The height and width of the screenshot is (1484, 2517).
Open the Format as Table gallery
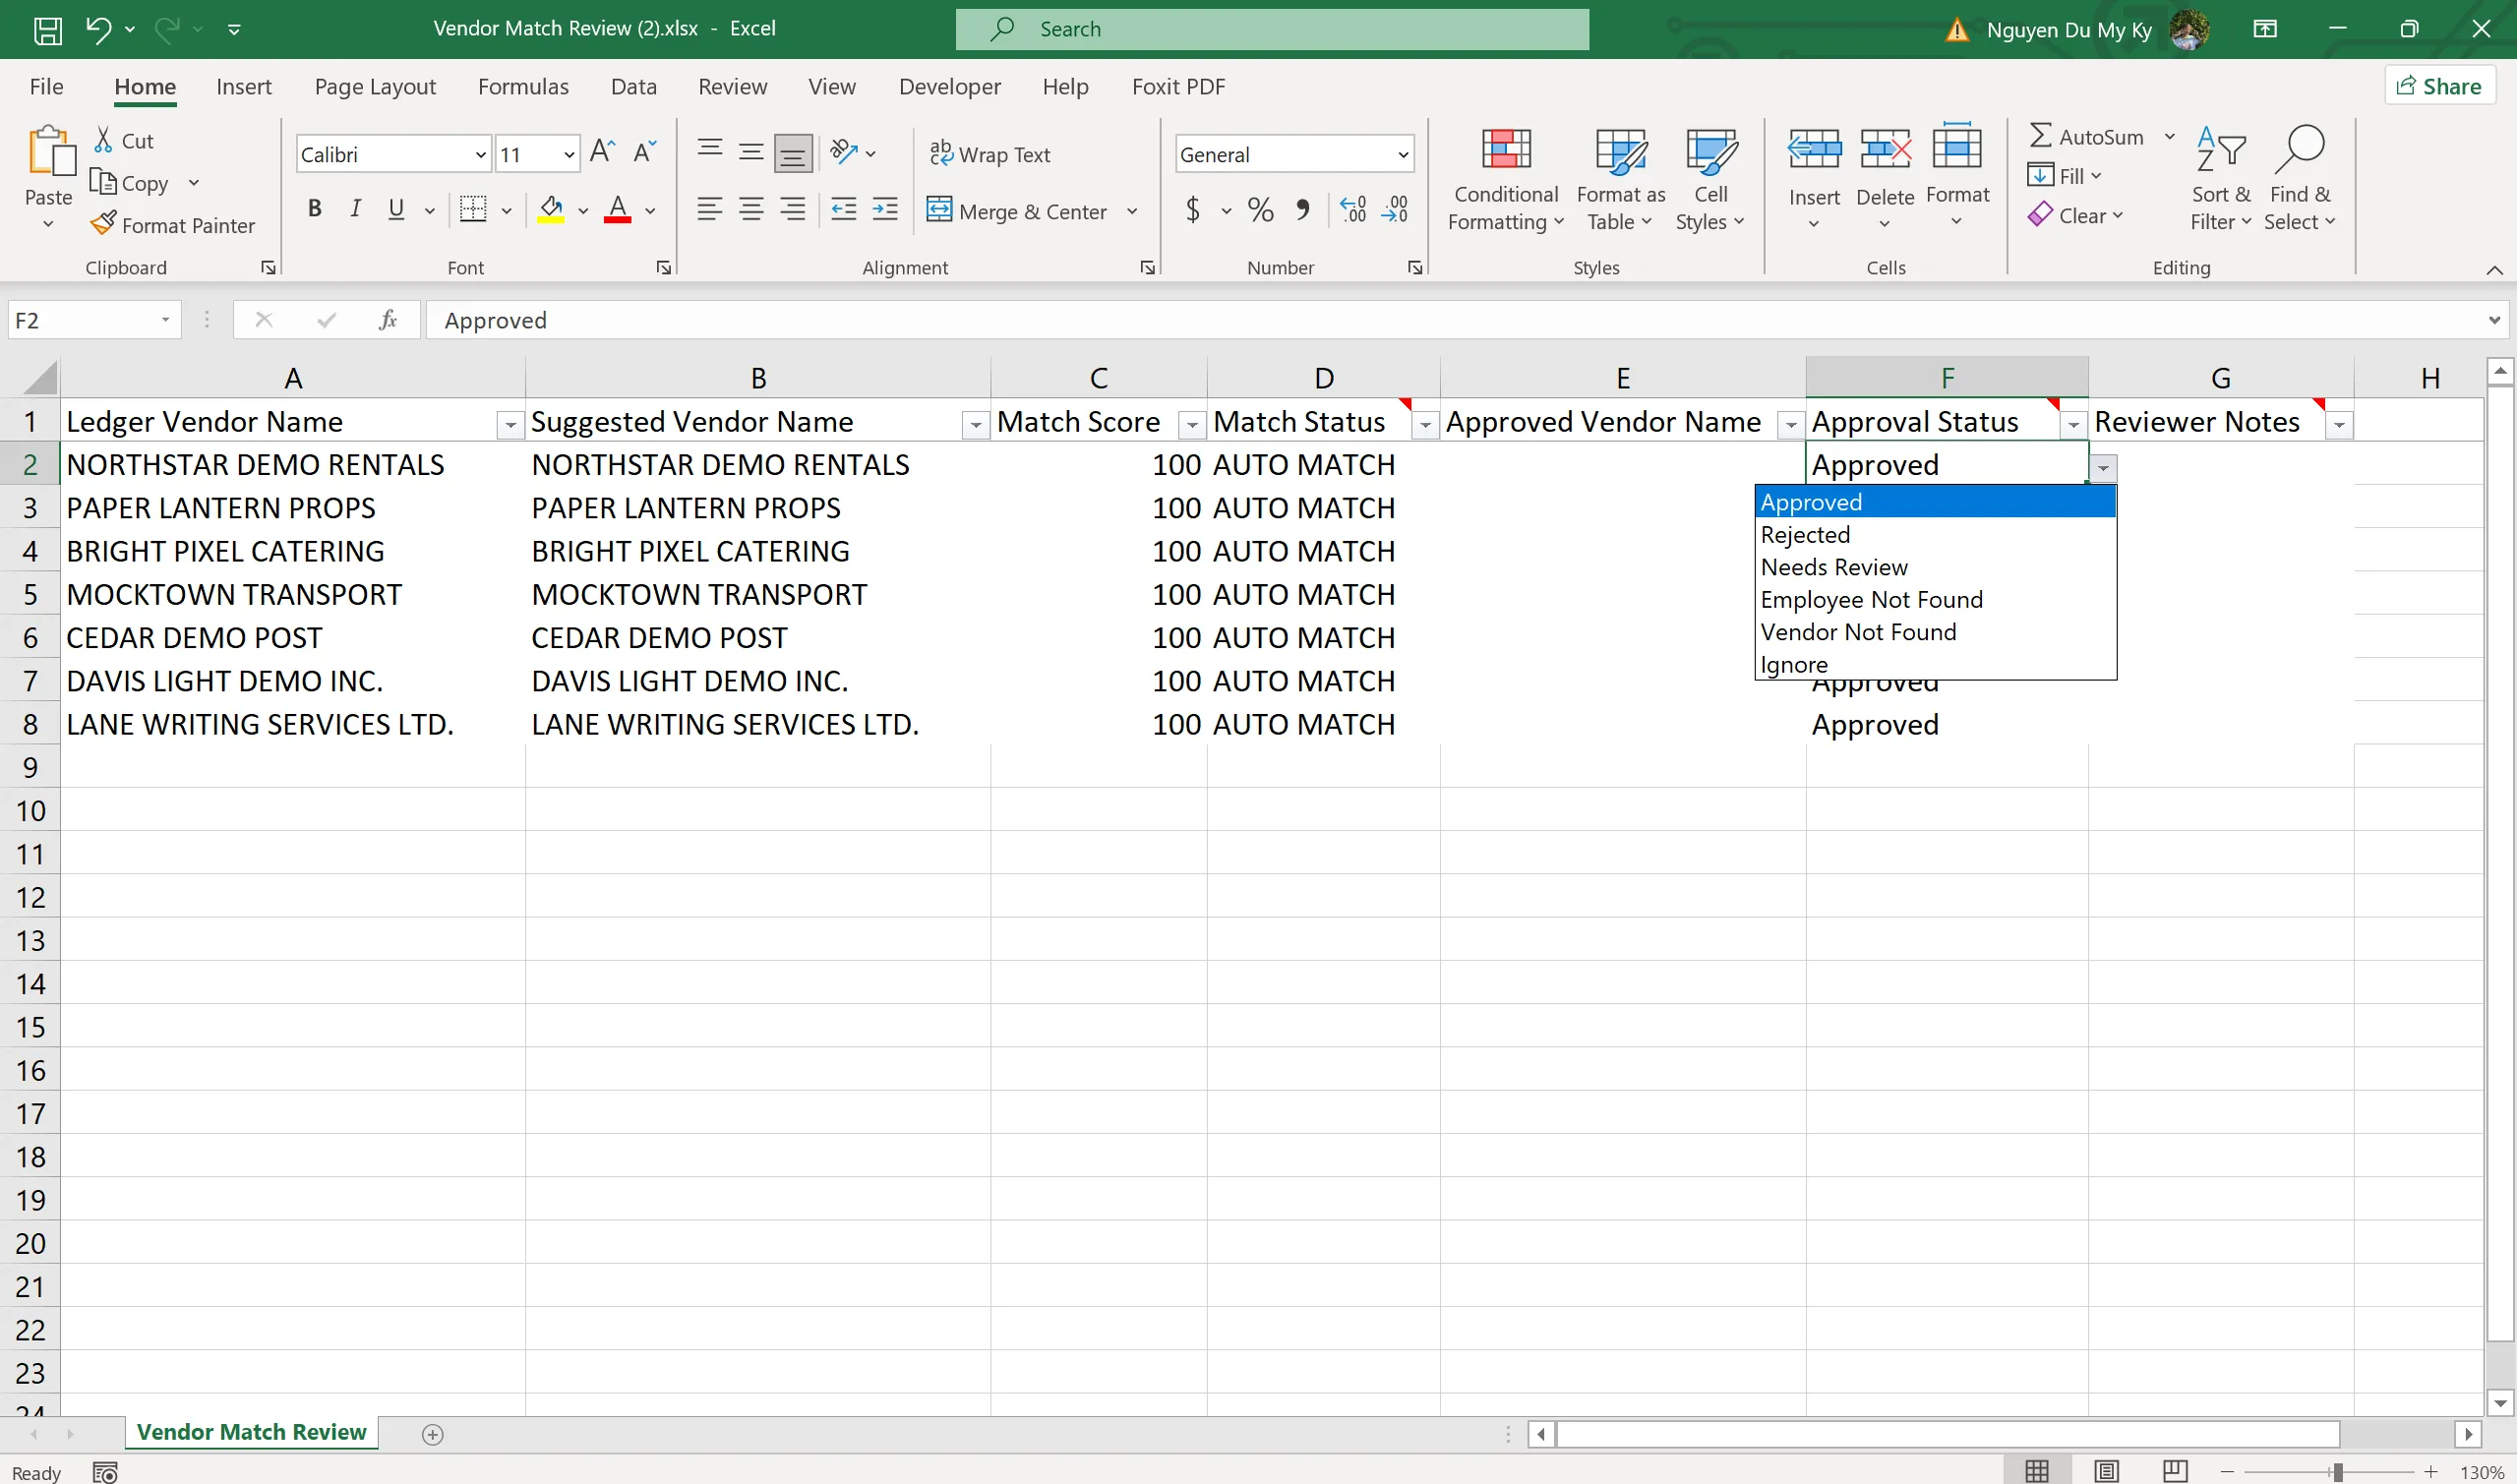pyautogui.click(x=1621, y=180)
